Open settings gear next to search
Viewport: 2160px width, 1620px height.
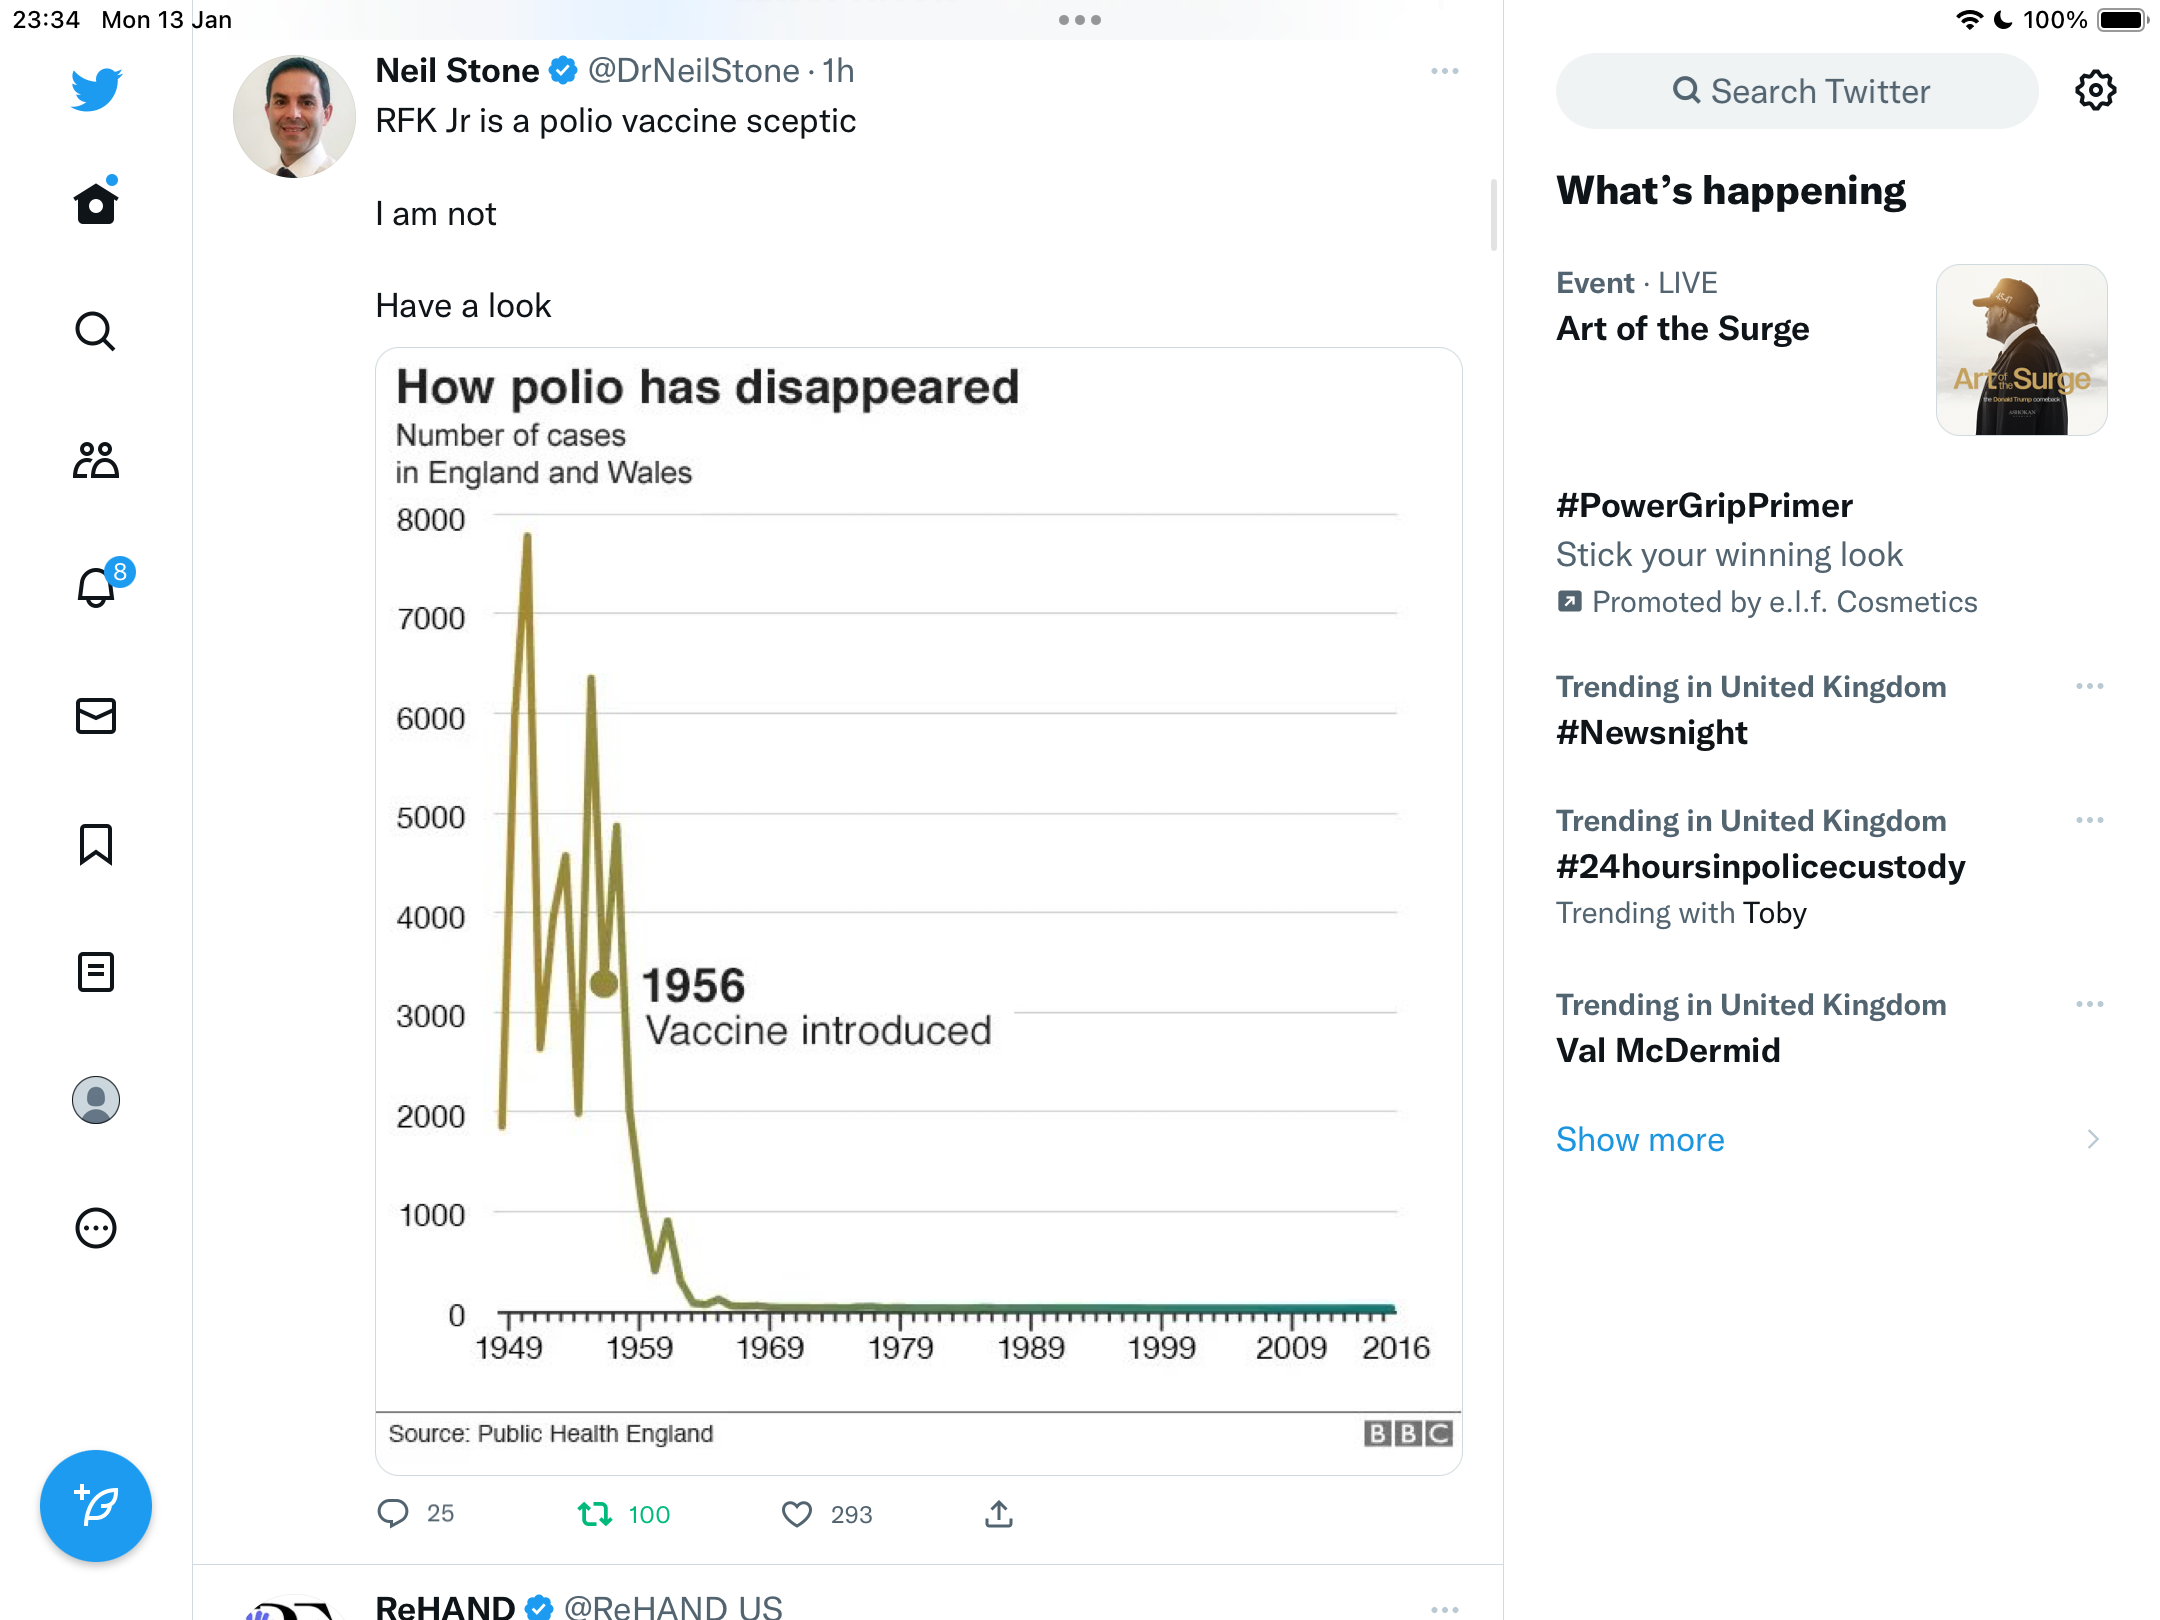[2095, 91]
